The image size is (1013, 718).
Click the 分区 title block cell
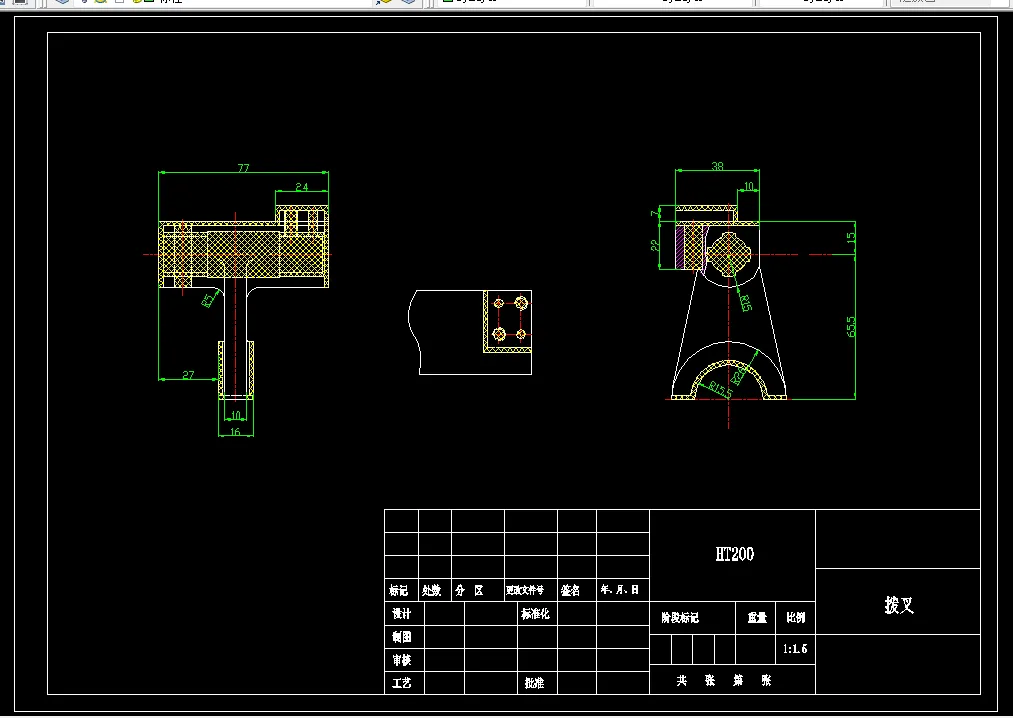click(x=469, y=590)
